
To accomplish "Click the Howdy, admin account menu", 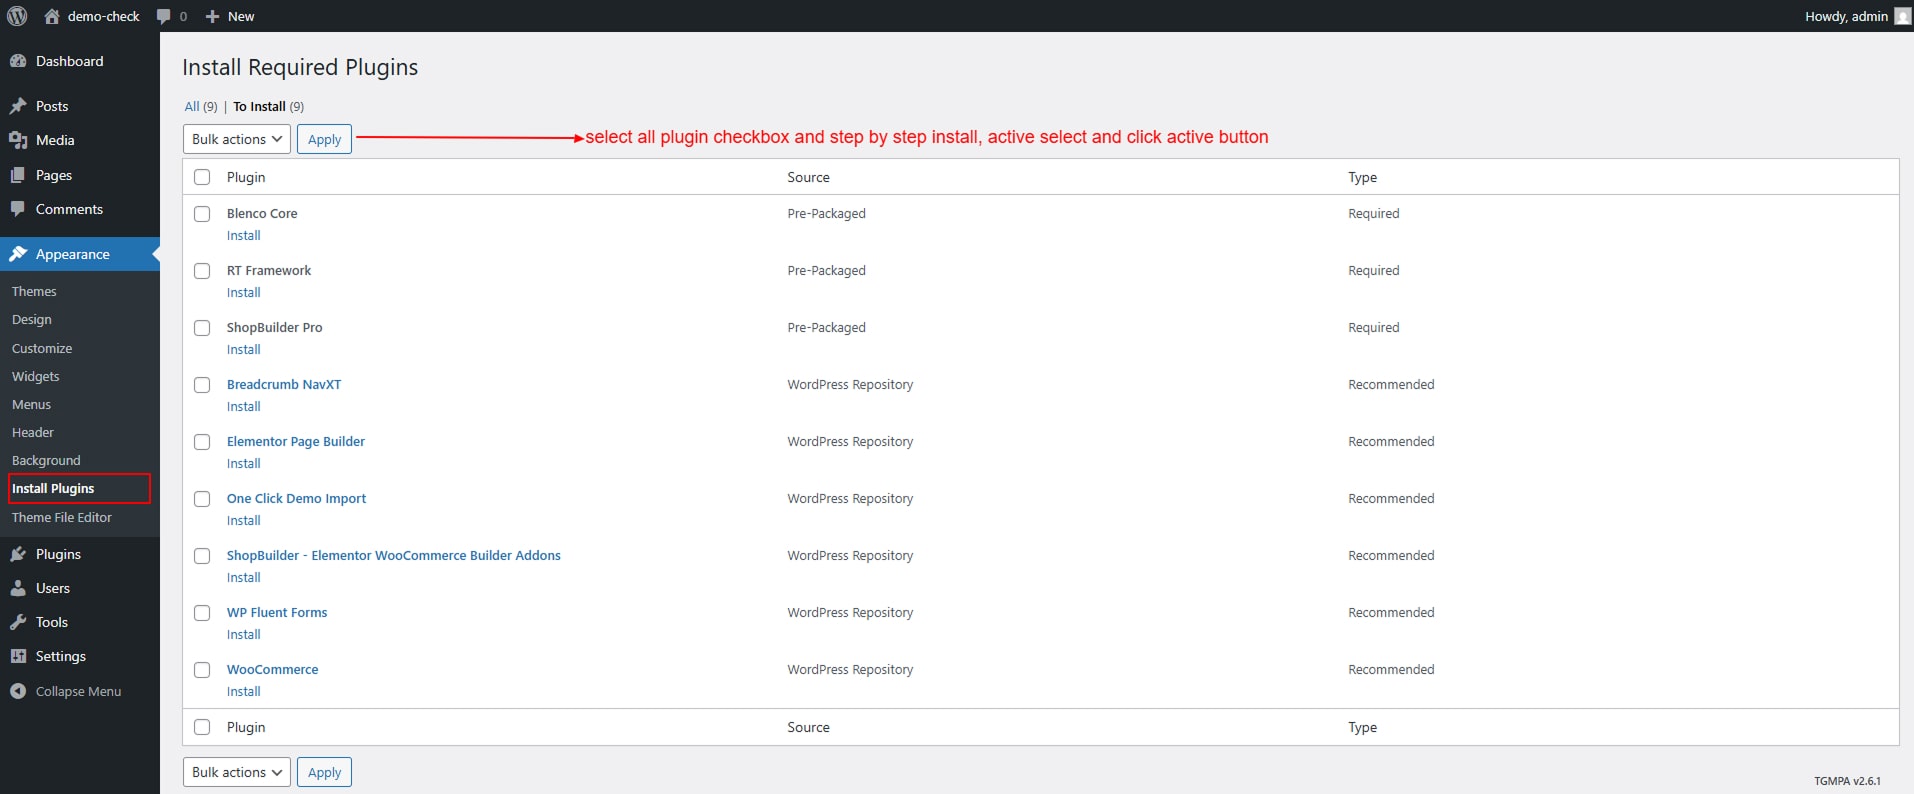I will 1857,16.
